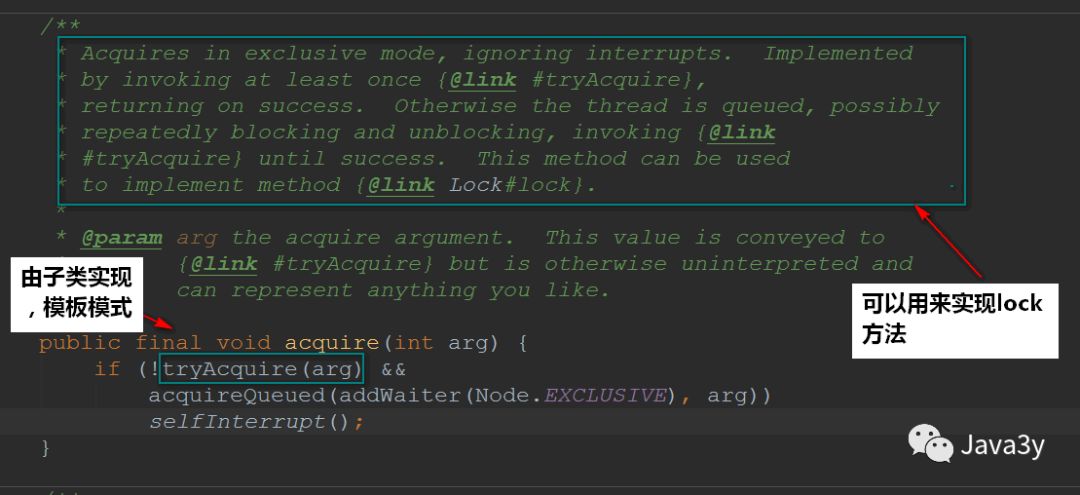Click the '/**' Javadoc opening marker
1080x495 pixels.
[60, 28]
